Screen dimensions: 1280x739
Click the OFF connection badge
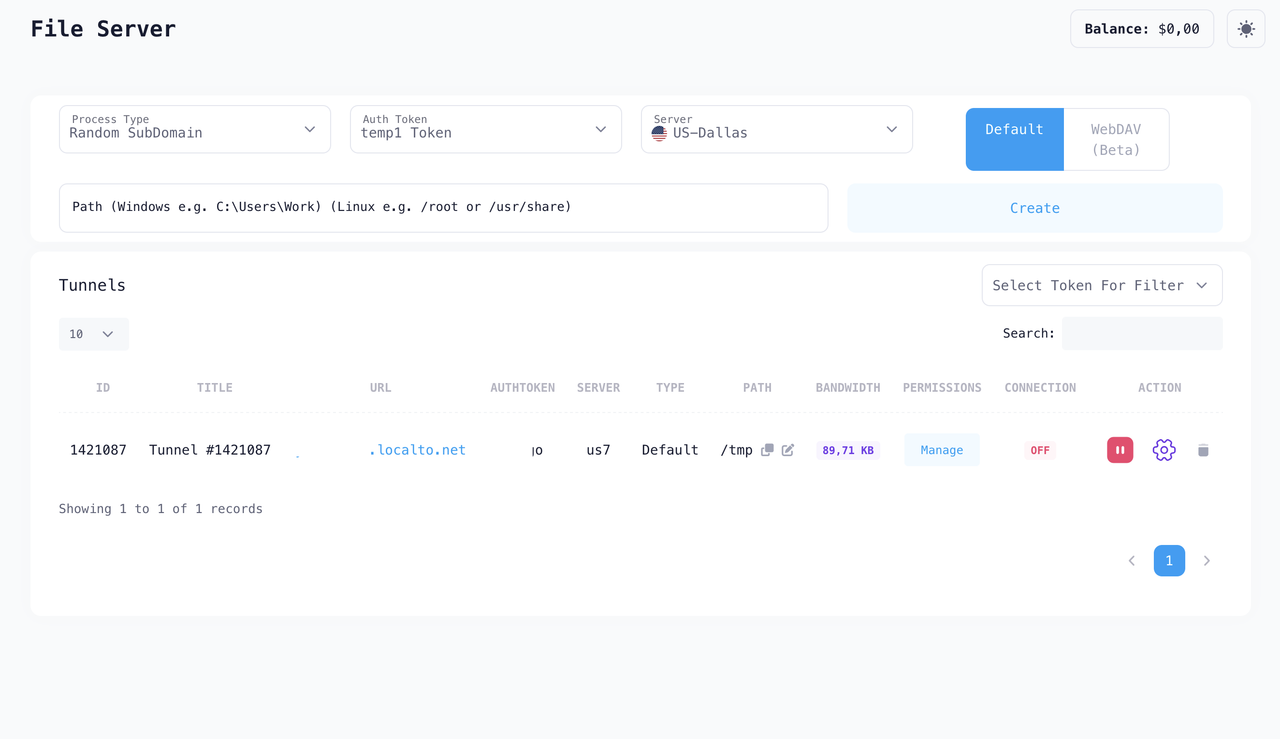coord(1040,451)
